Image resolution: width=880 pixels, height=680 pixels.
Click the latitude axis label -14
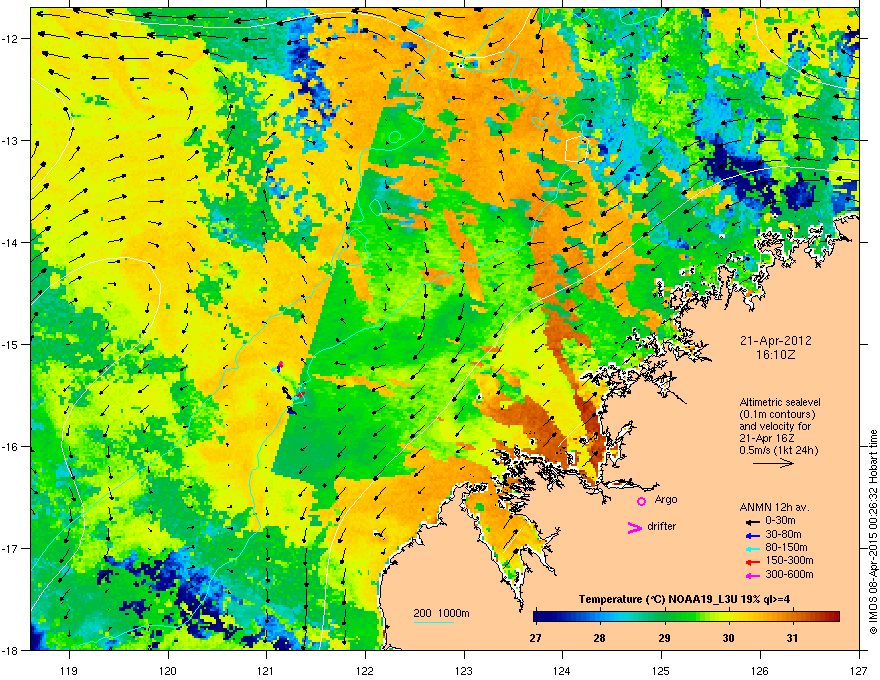click(x=10, y=242)
